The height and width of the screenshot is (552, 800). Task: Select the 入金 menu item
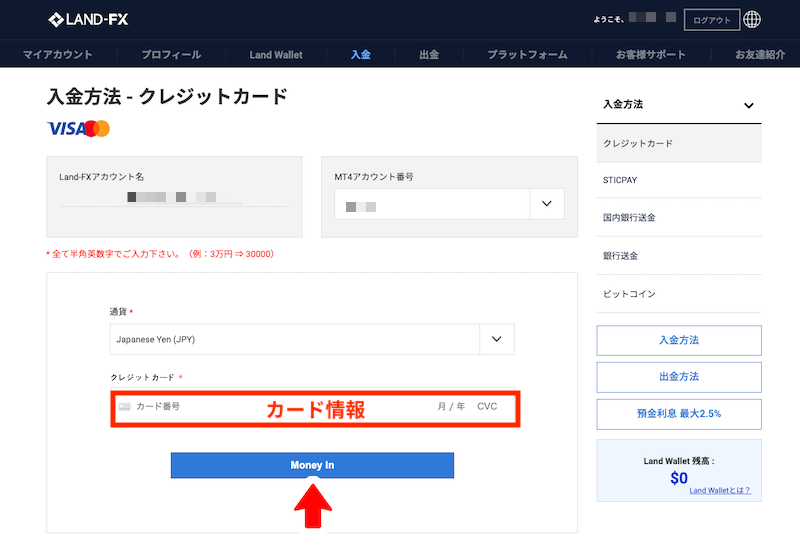pyautogui.click(x=360, y=55)
